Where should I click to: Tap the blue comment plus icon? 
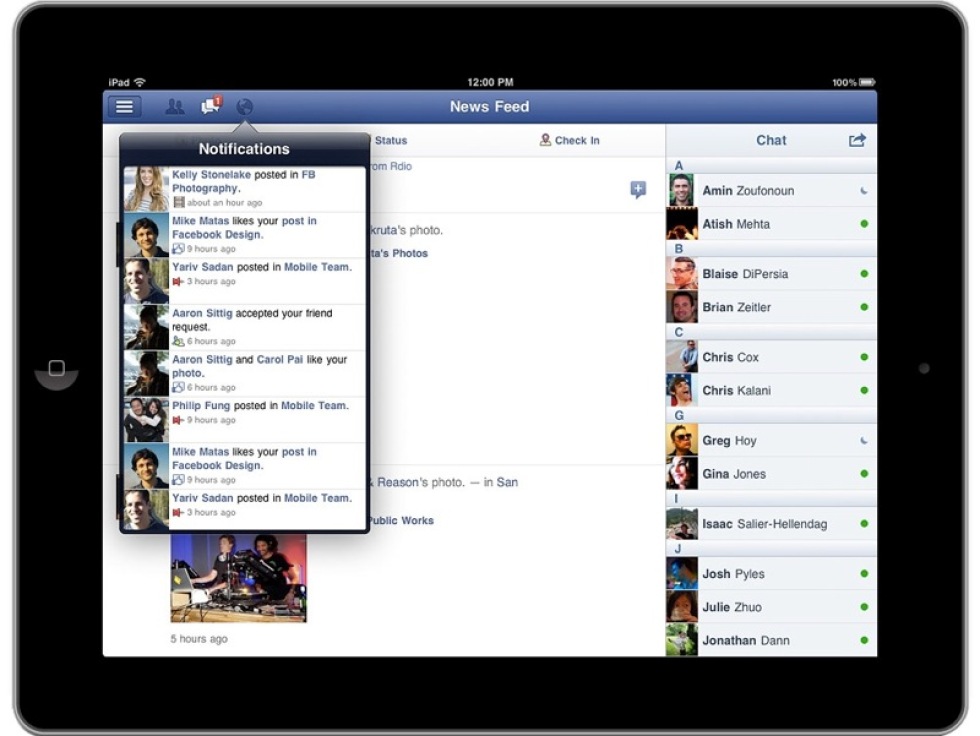point(638,190)
